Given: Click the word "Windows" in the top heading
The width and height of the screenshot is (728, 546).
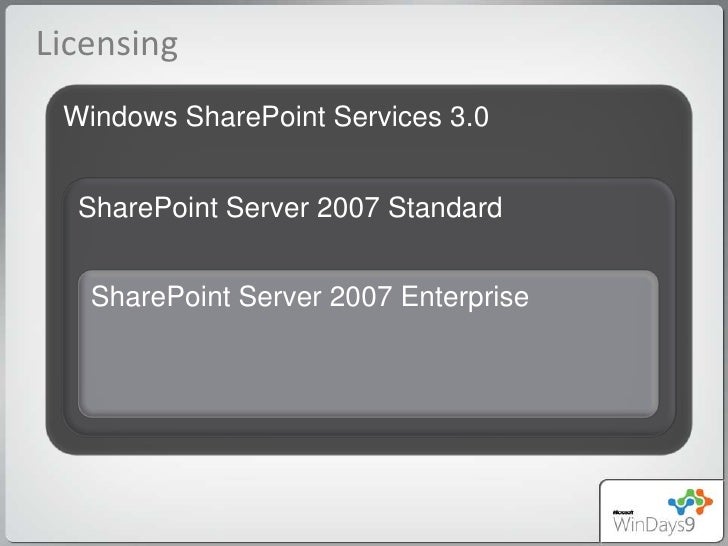Looking at the screenshot, I should (120, 116).
